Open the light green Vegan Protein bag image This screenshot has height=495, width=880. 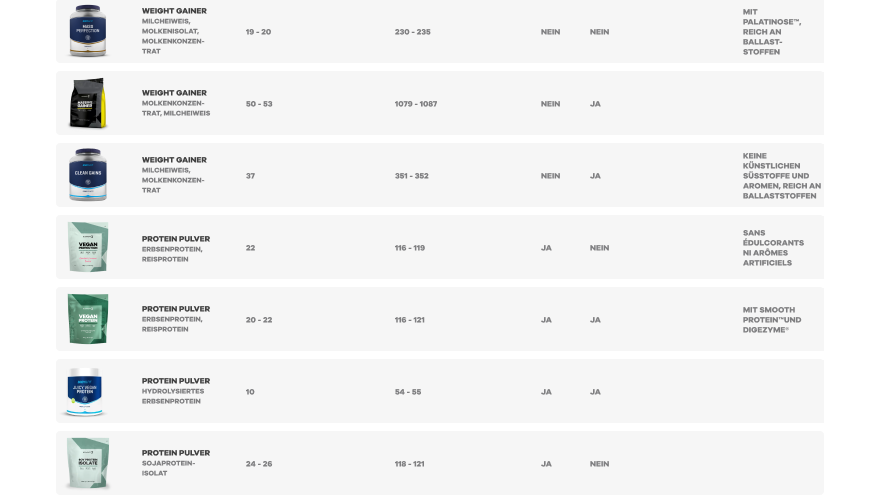pos(88,247)
